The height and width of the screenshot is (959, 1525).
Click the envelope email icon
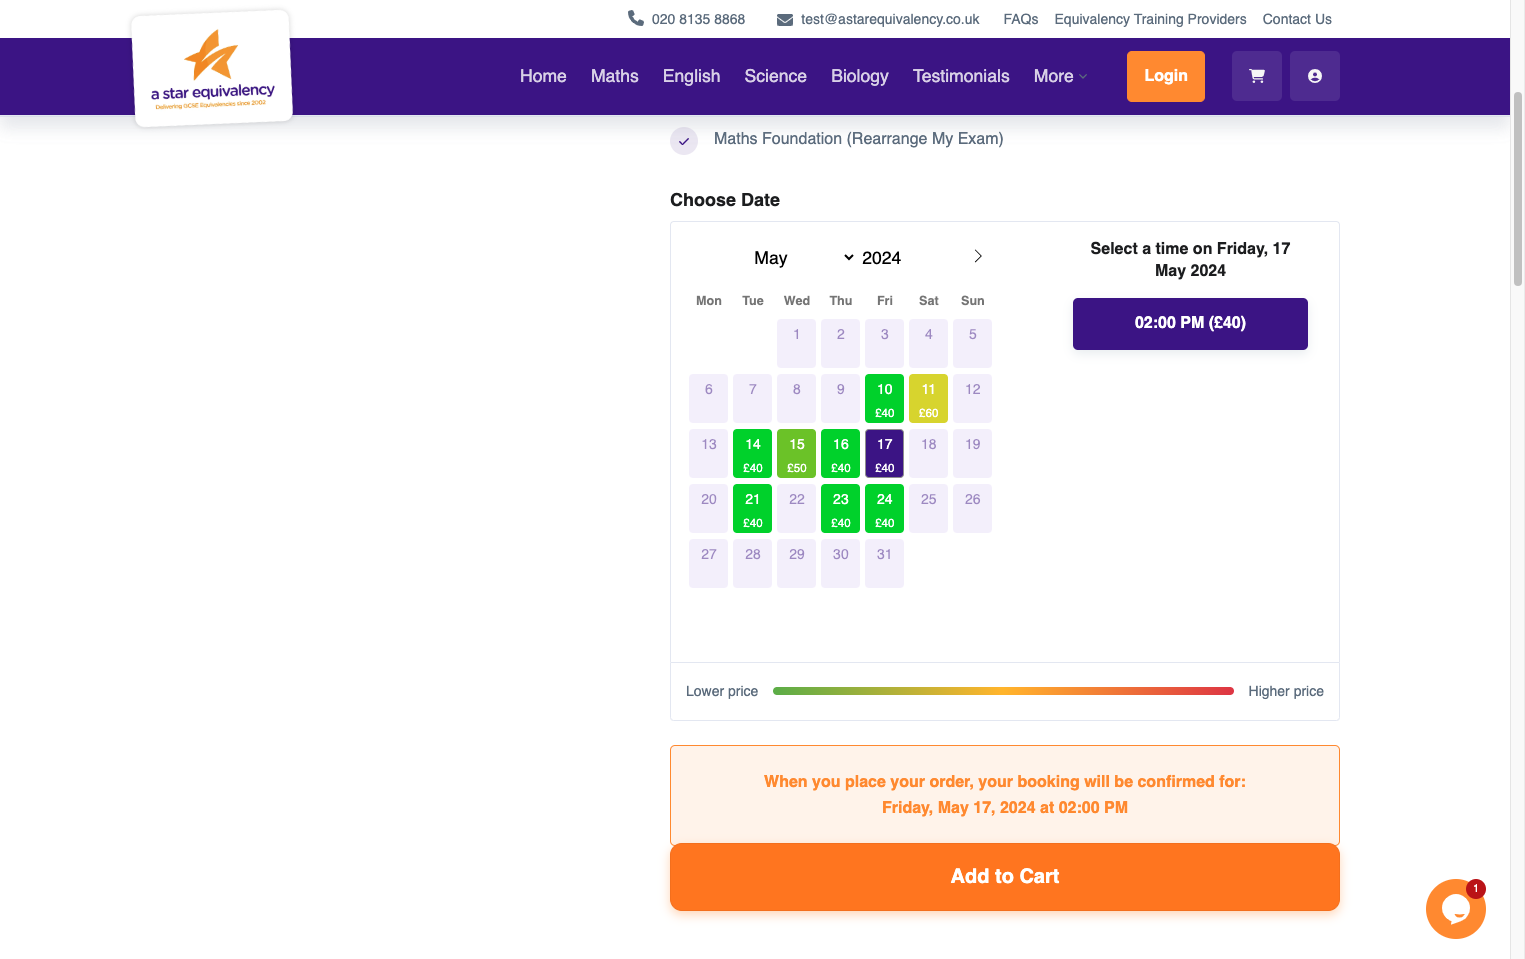pos(785,19)
